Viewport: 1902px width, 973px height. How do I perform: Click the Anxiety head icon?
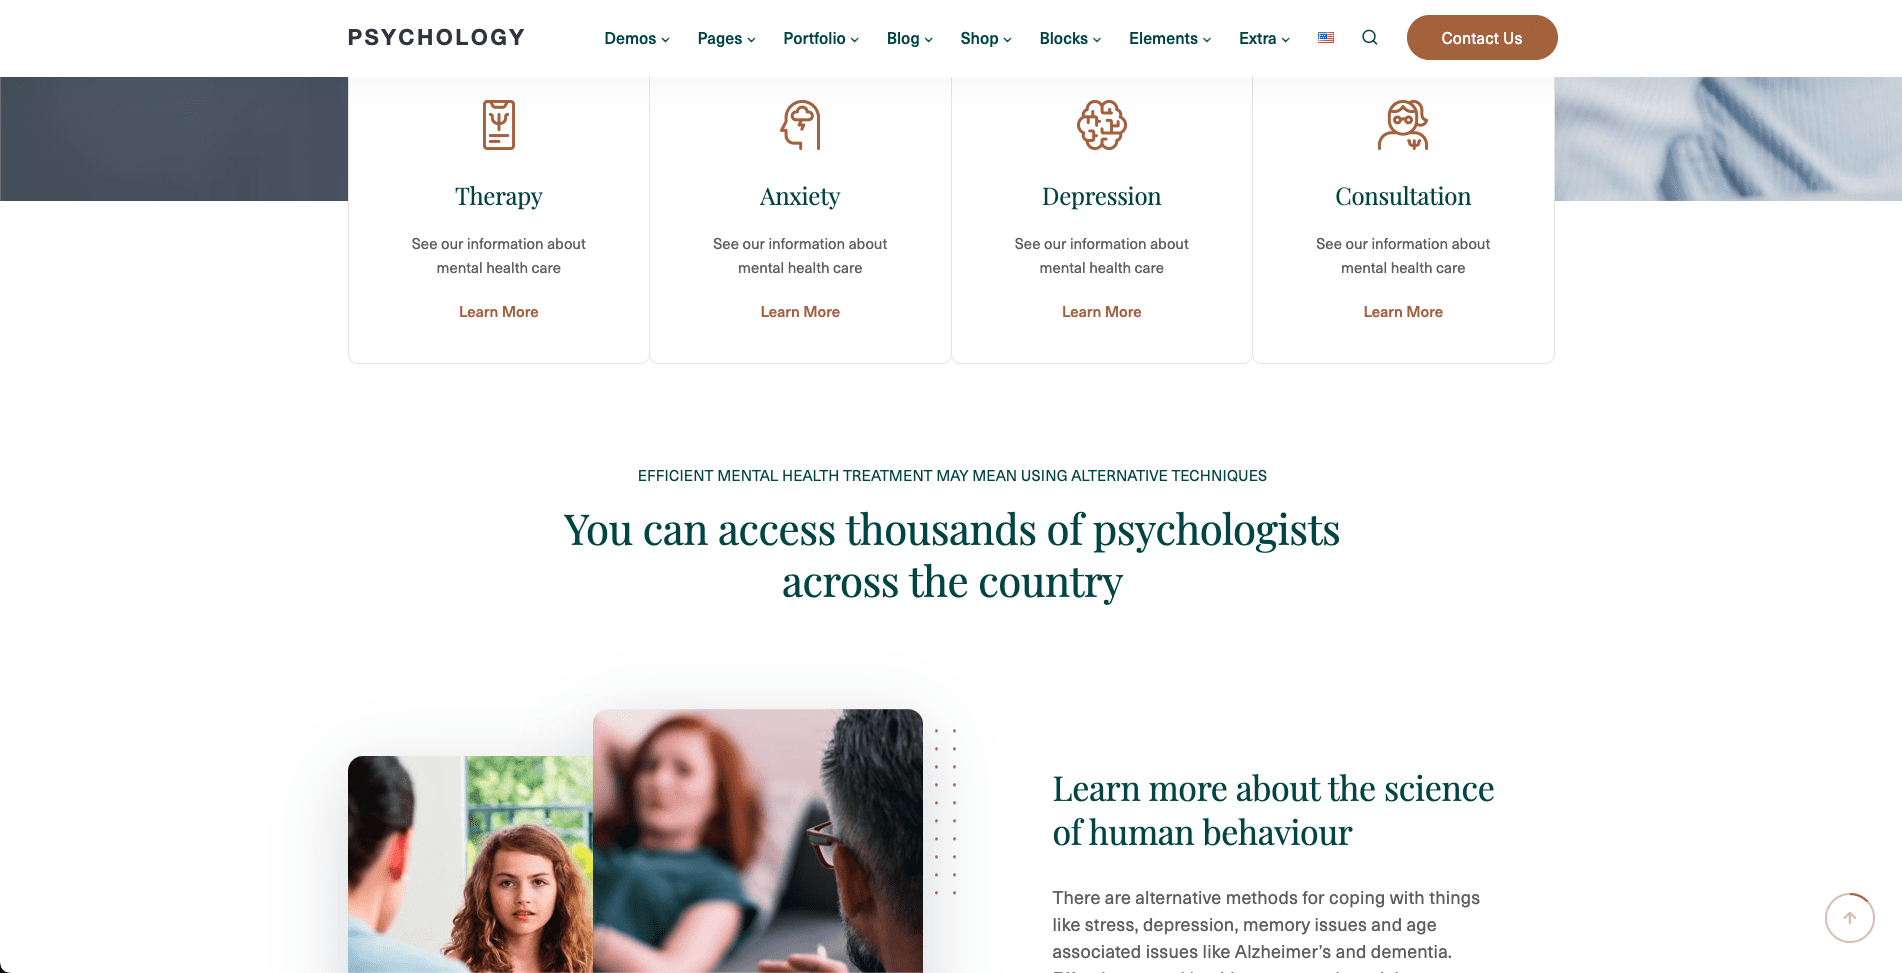[800, 125]
